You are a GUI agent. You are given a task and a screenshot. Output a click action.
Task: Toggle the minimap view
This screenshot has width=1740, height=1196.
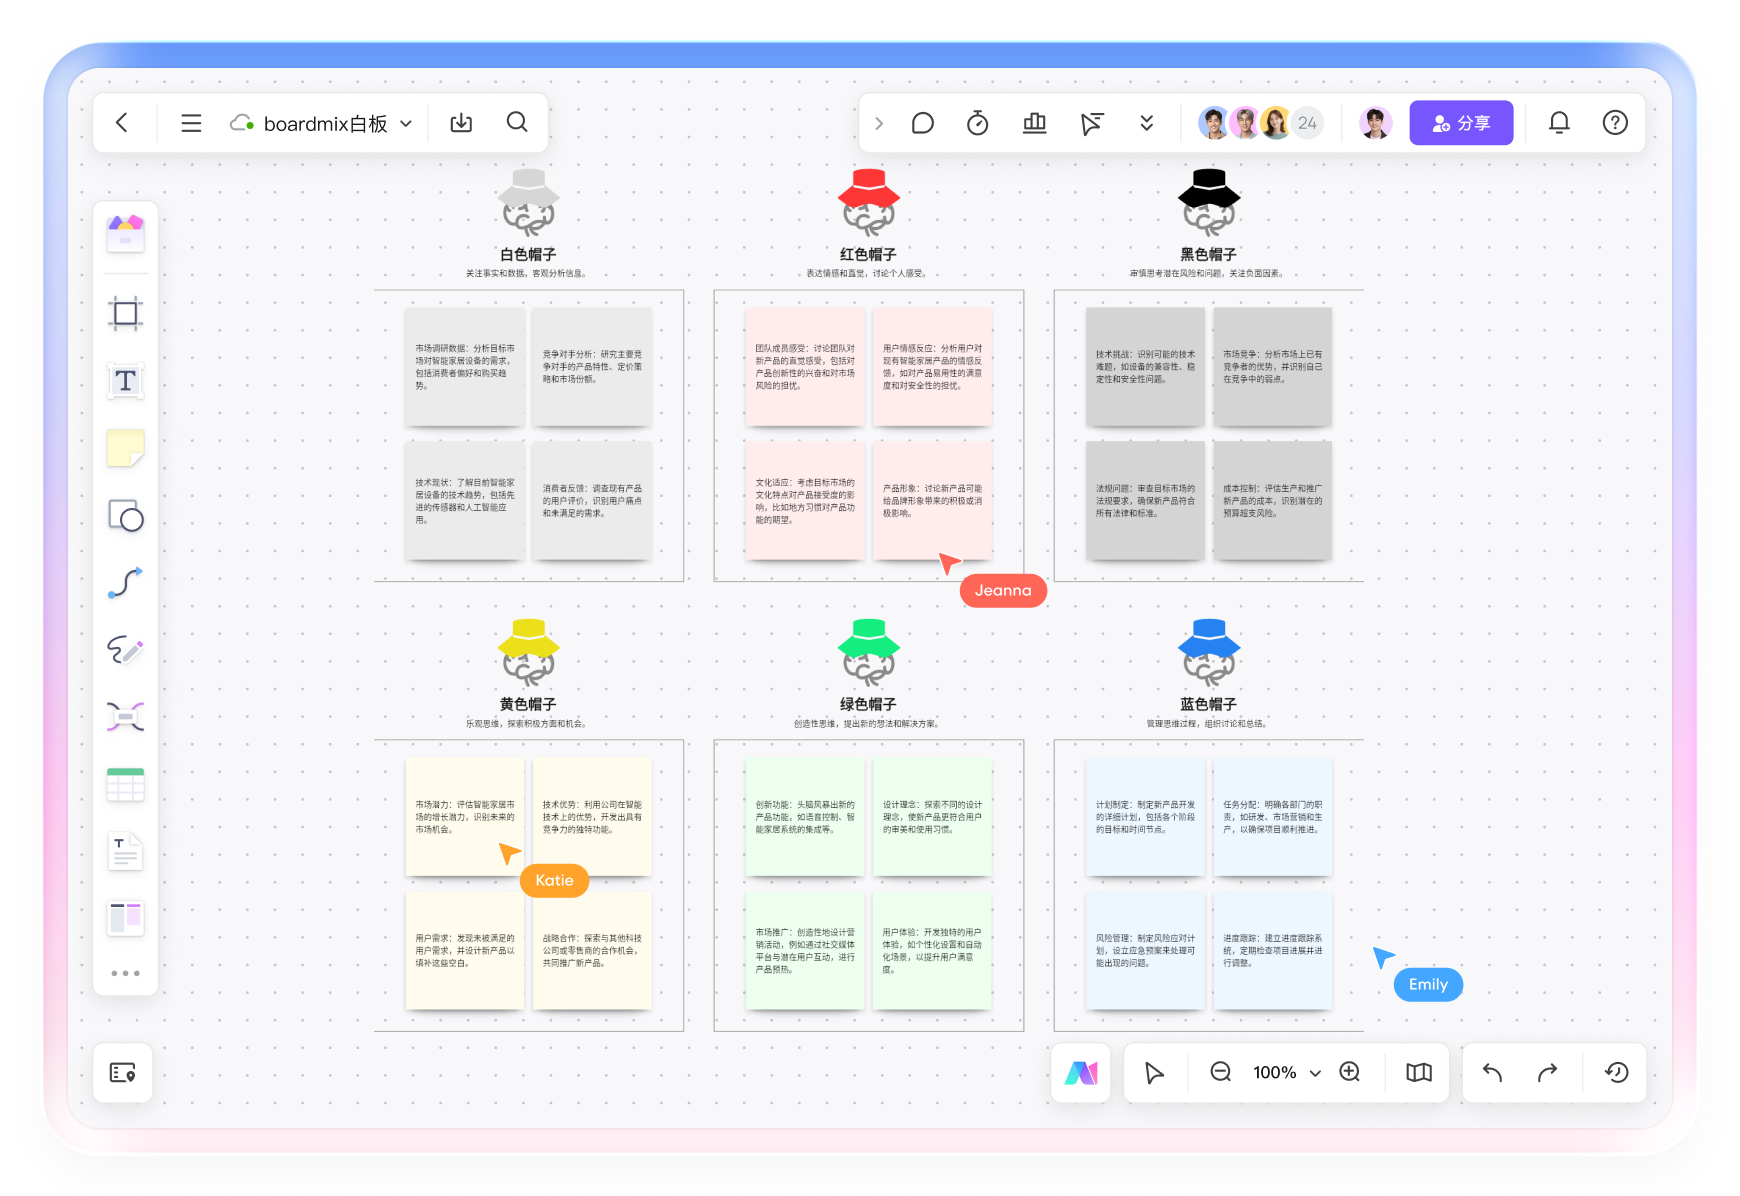point(1418,1073)
